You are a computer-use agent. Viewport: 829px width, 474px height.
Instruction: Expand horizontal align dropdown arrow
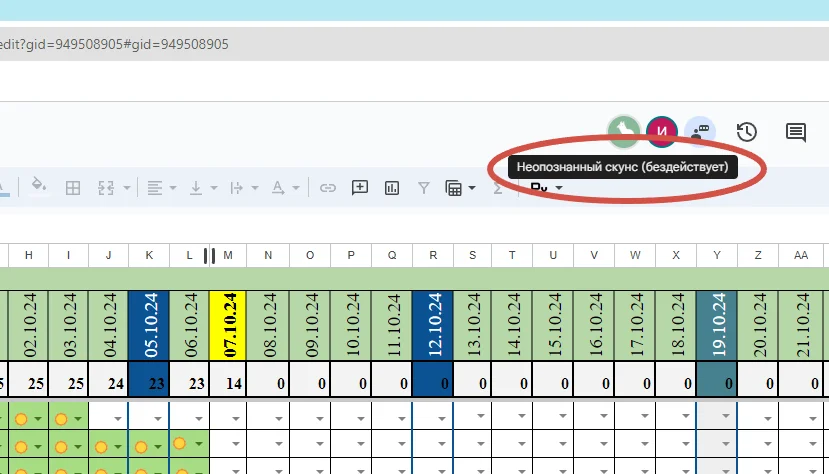pyautogui.click(x=172, y=188)
